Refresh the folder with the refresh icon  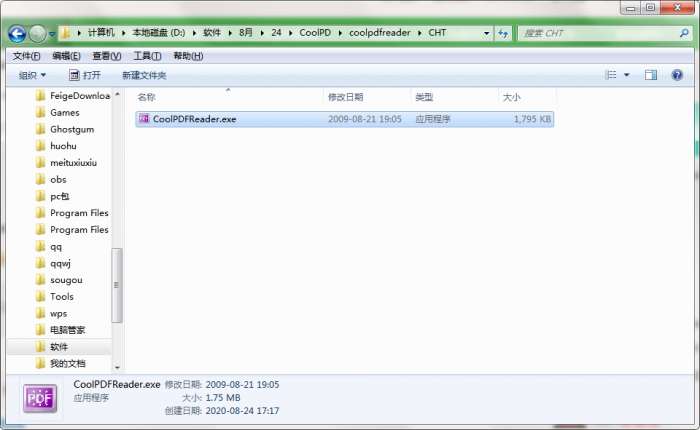click(503, 33)
